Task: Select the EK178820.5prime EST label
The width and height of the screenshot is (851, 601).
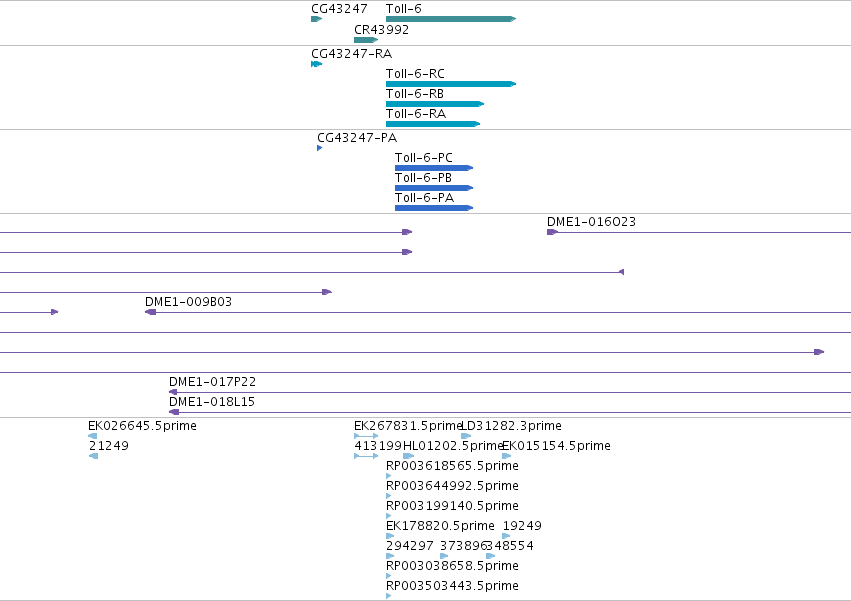Action: click(440, 527)
